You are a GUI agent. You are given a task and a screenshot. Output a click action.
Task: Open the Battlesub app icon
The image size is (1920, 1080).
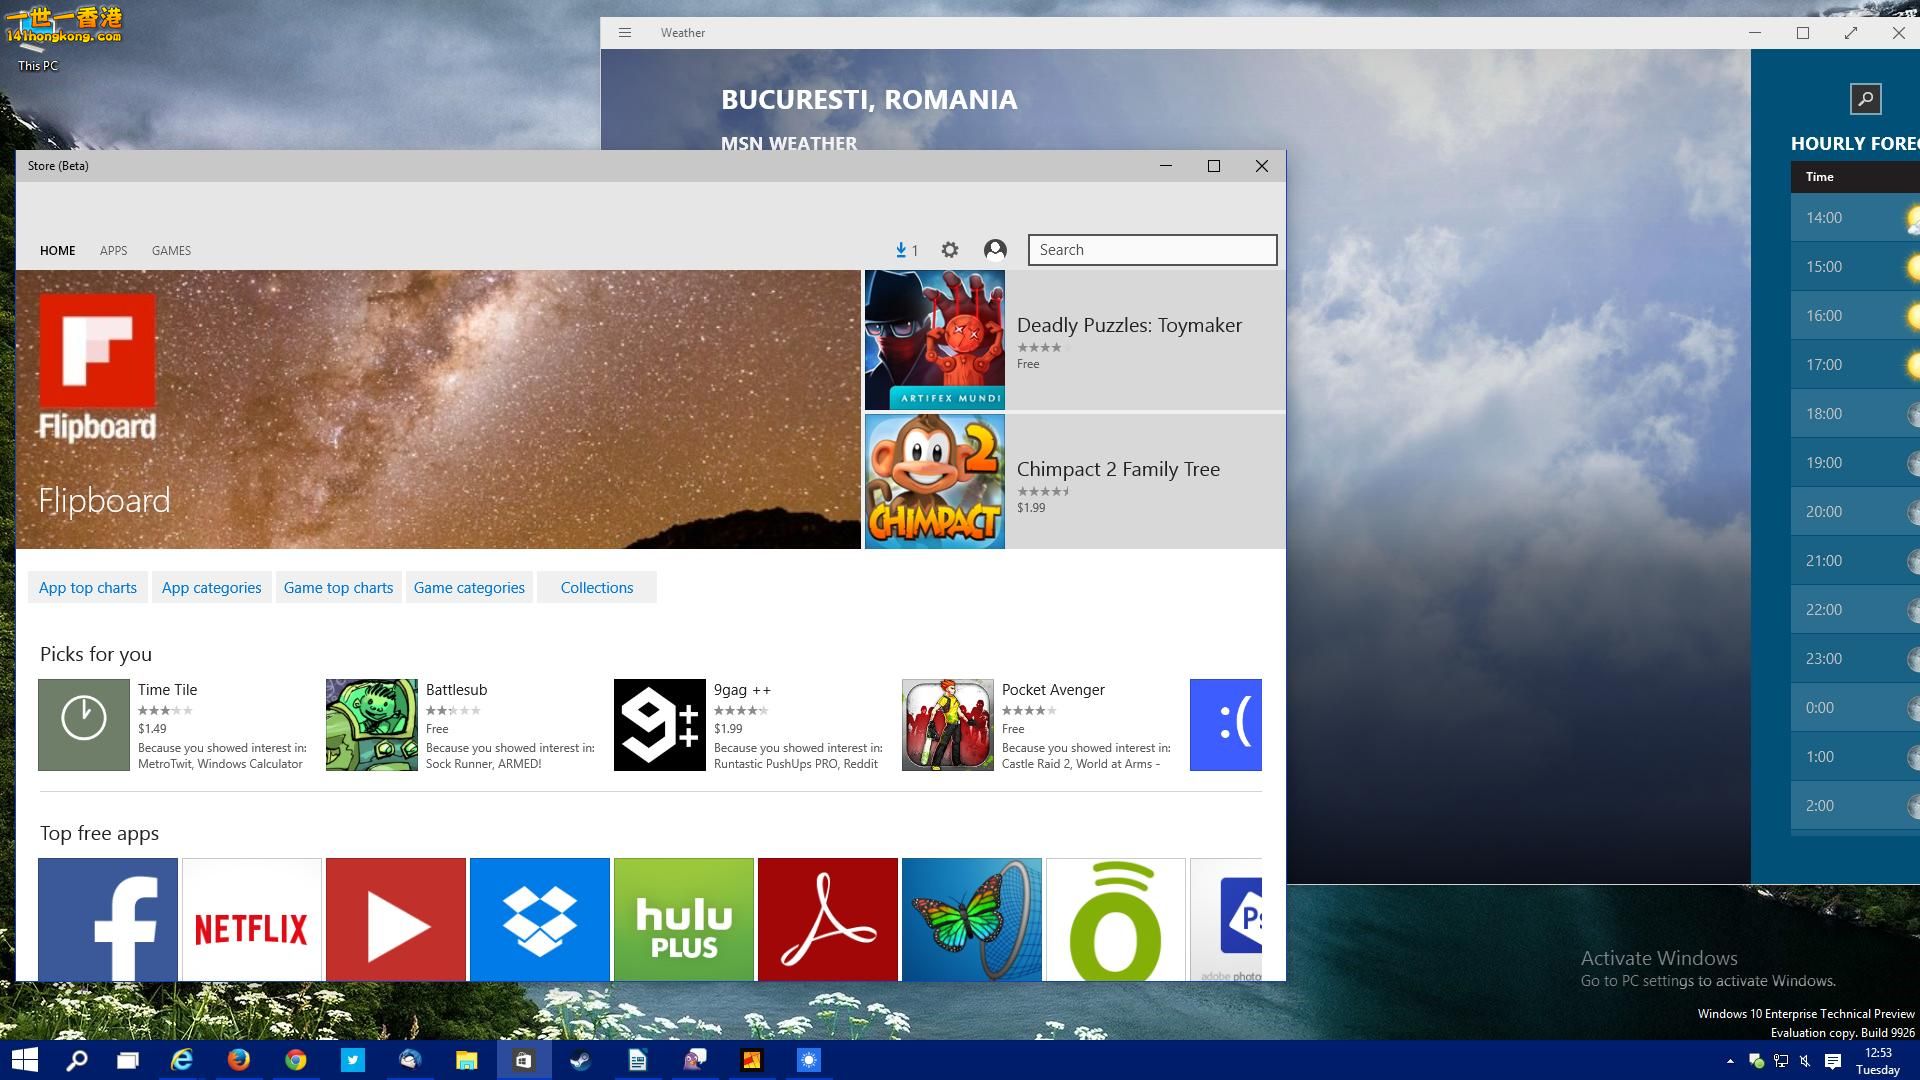pos(372,725)
